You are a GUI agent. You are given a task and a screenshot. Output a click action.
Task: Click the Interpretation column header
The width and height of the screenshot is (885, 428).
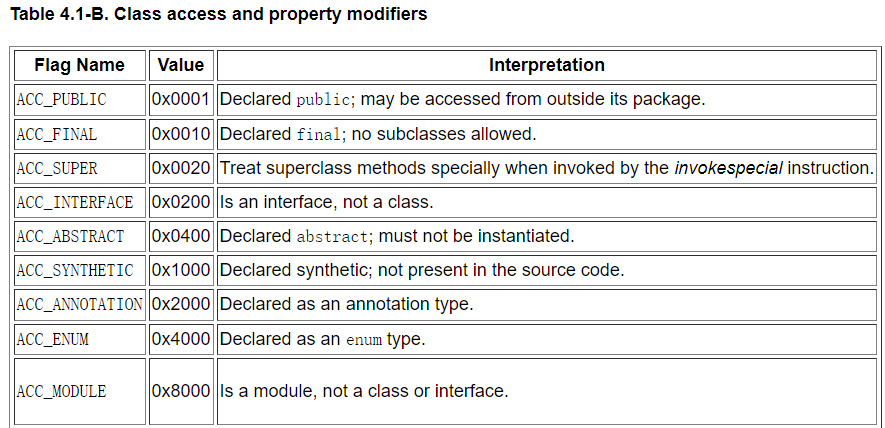click(x=546, y=65)
